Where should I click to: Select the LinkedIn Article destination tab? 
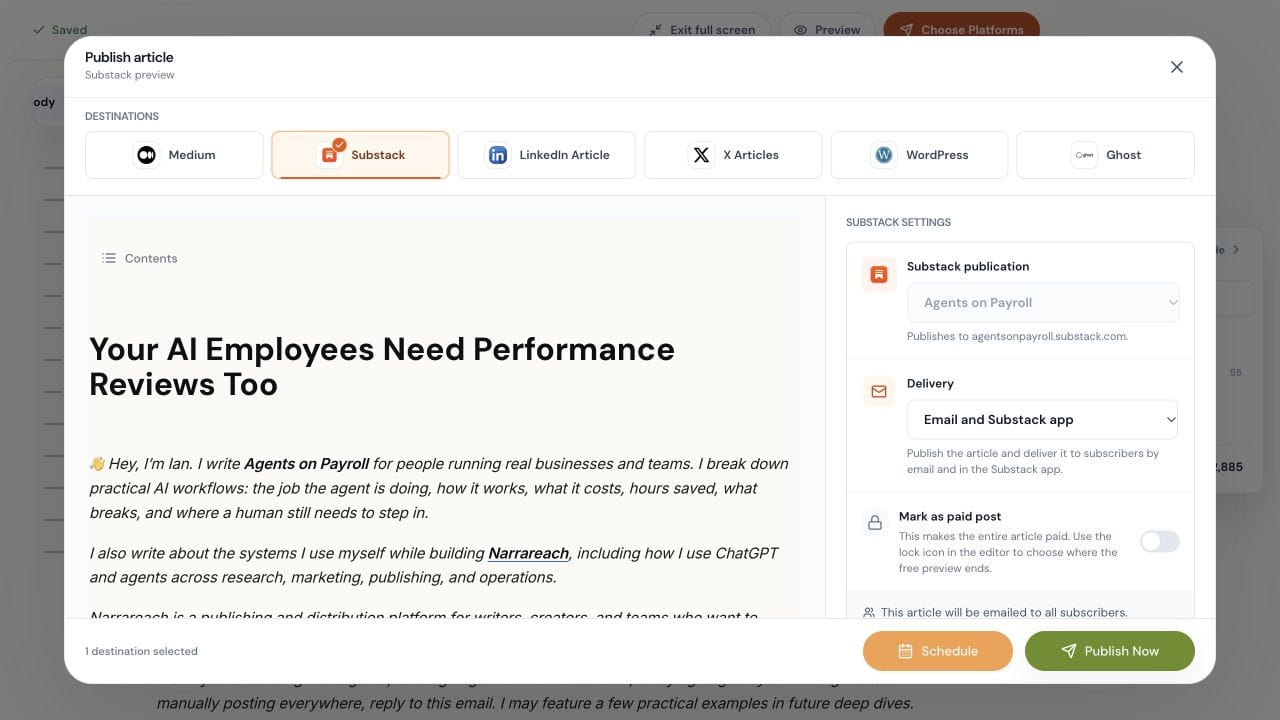(x=547, y=155)
